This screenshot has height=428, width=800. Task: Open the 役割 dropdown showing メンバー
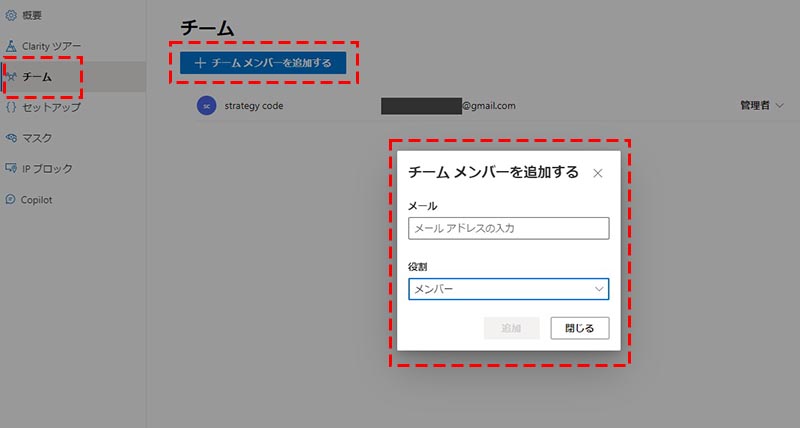point(508,289)
